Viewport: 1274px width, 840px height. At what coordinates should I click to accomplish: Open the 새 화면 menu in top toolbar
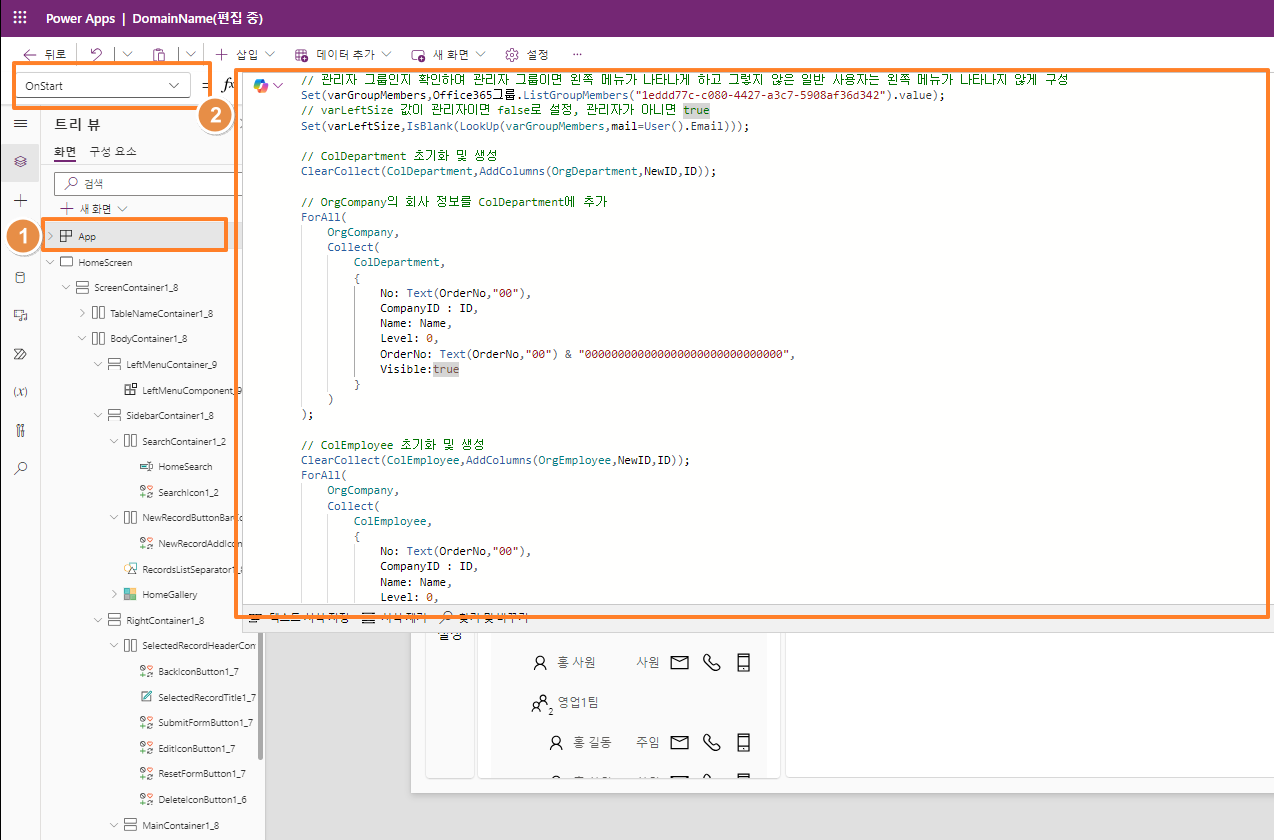click(x=449, y=54)
